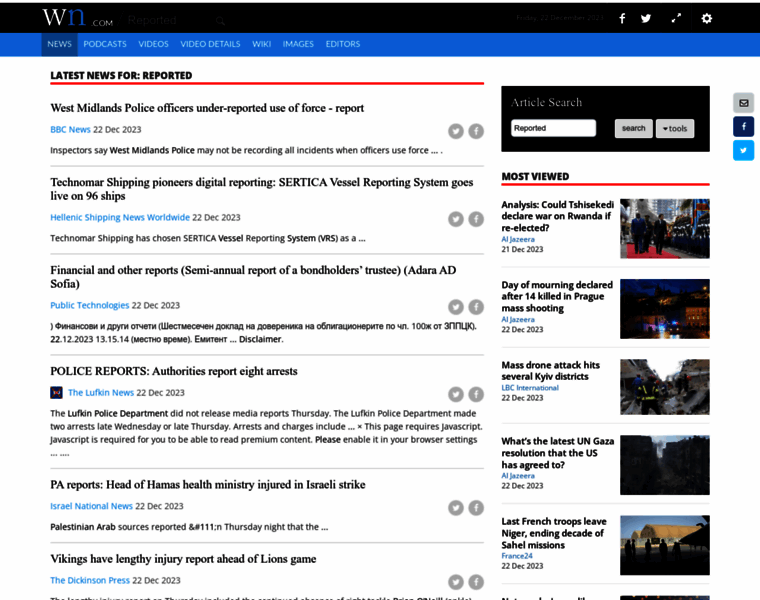The width and height of the screenshot is (760, 600).
Task: Open Technomar Shipping SERTICA headline
Action: (262, 189)
